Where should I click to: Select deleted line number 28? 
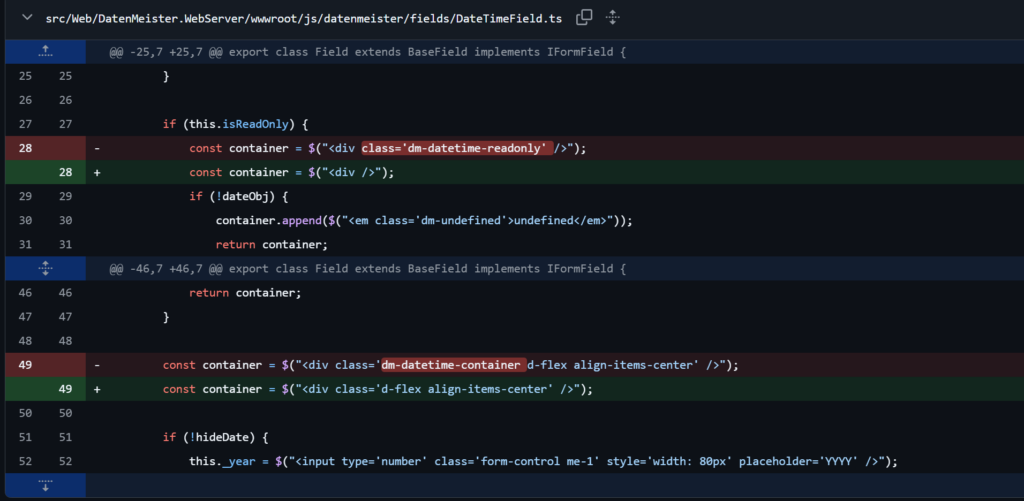(x=25, y=148)
